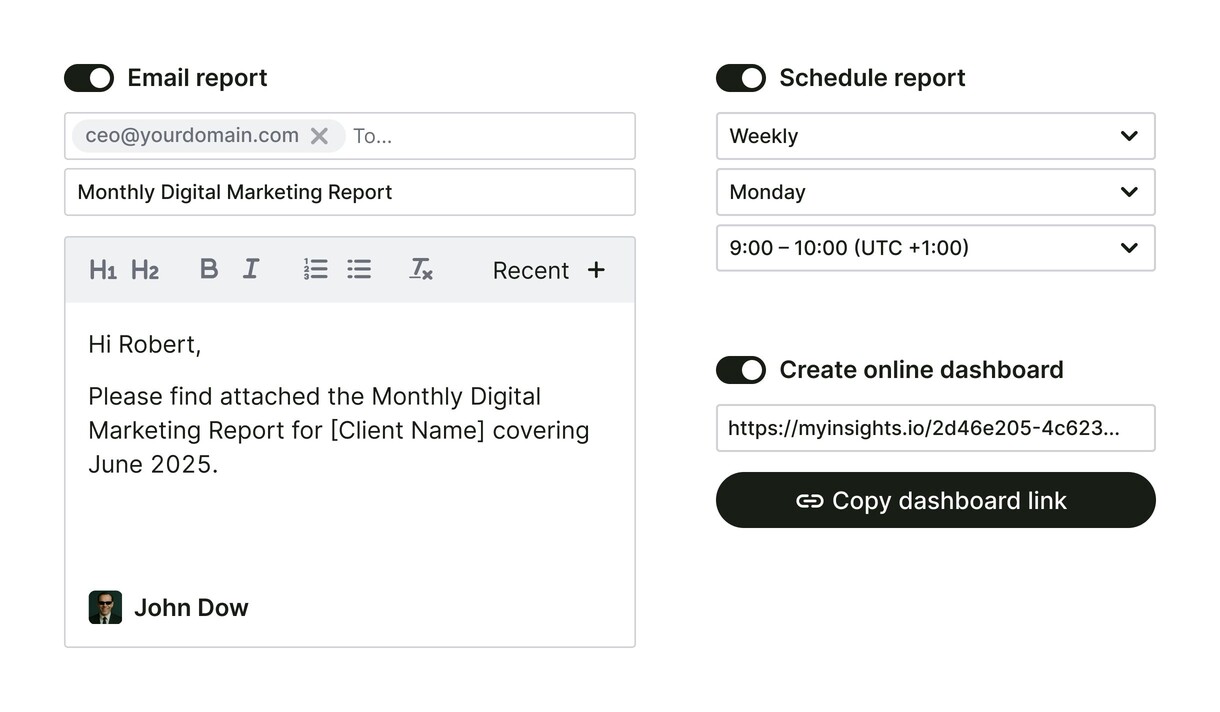Viewport: 1220px width, 712px height.
Task: Click the 'Please find attached' paragraph
Action: (x=339, y=430)
